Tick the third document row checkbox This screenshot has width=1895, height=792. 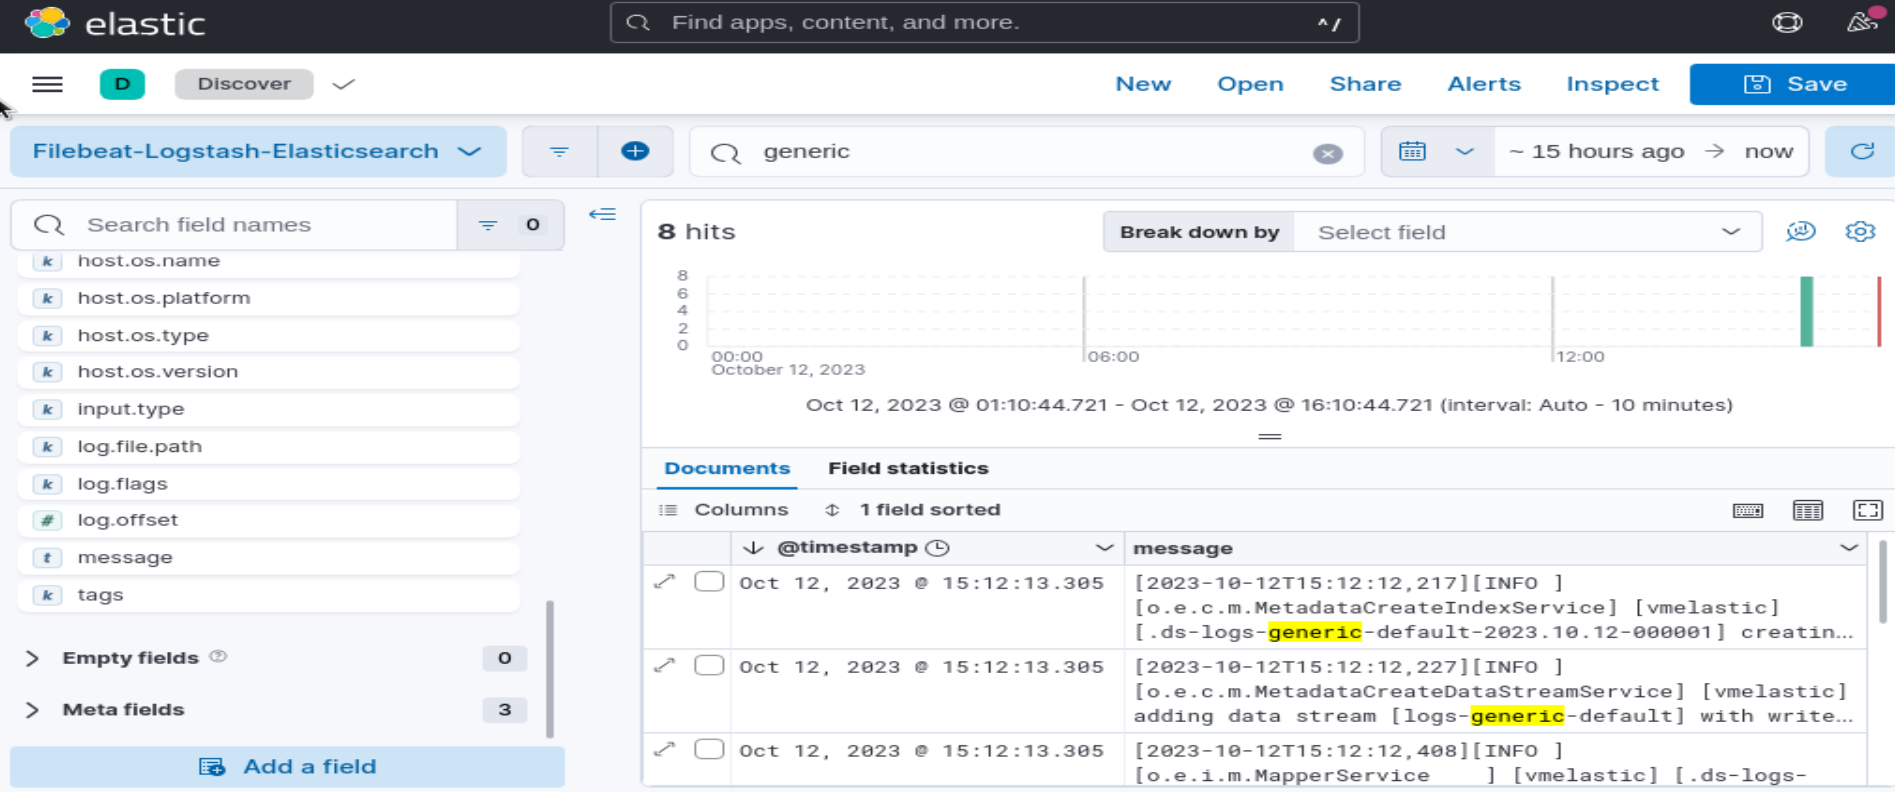(709, 750)
